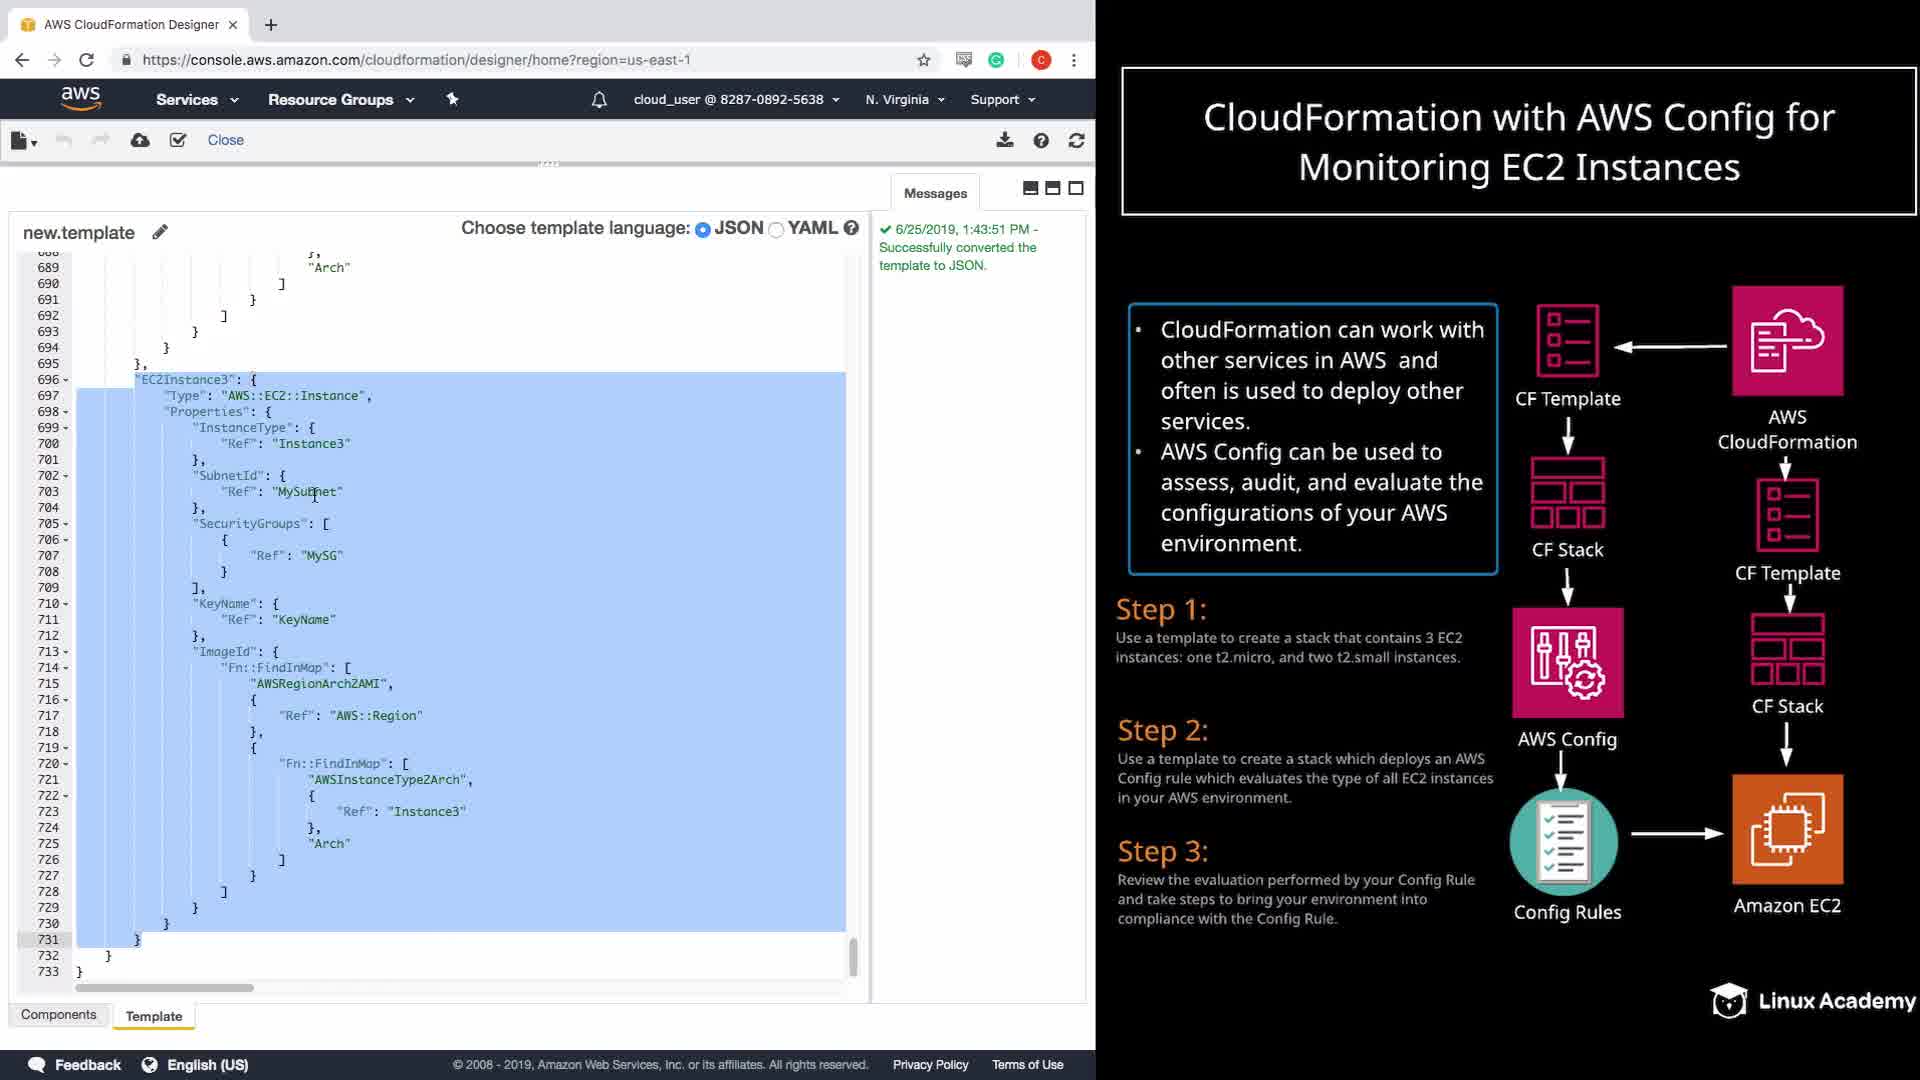The image size is (1920, 1080).
Task: Open the AWS notifications bell
Action: click(599, 99)
